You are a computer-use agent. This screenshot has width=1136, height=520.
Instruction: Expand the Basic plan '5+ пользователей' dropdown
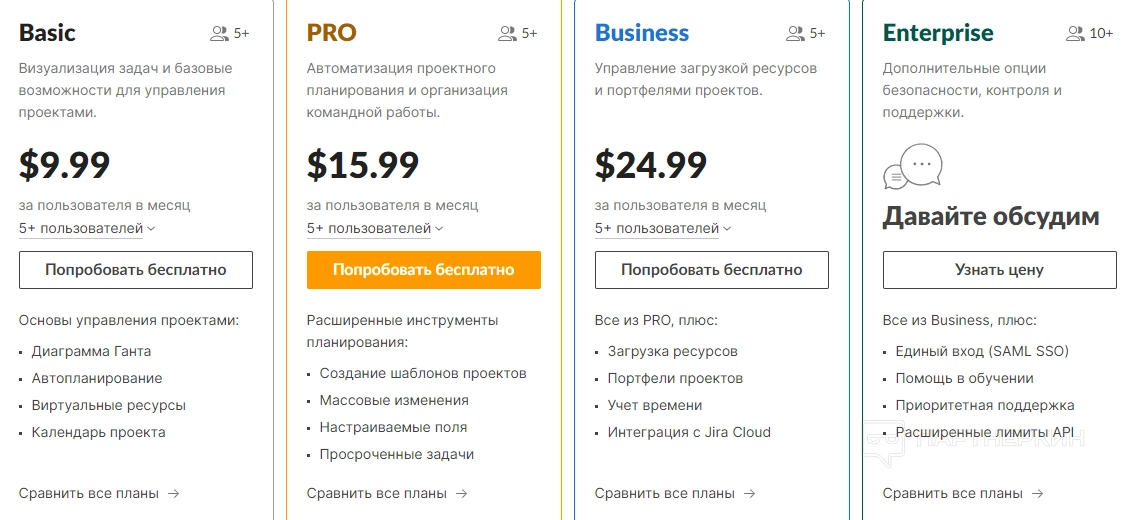pos(88,228)
